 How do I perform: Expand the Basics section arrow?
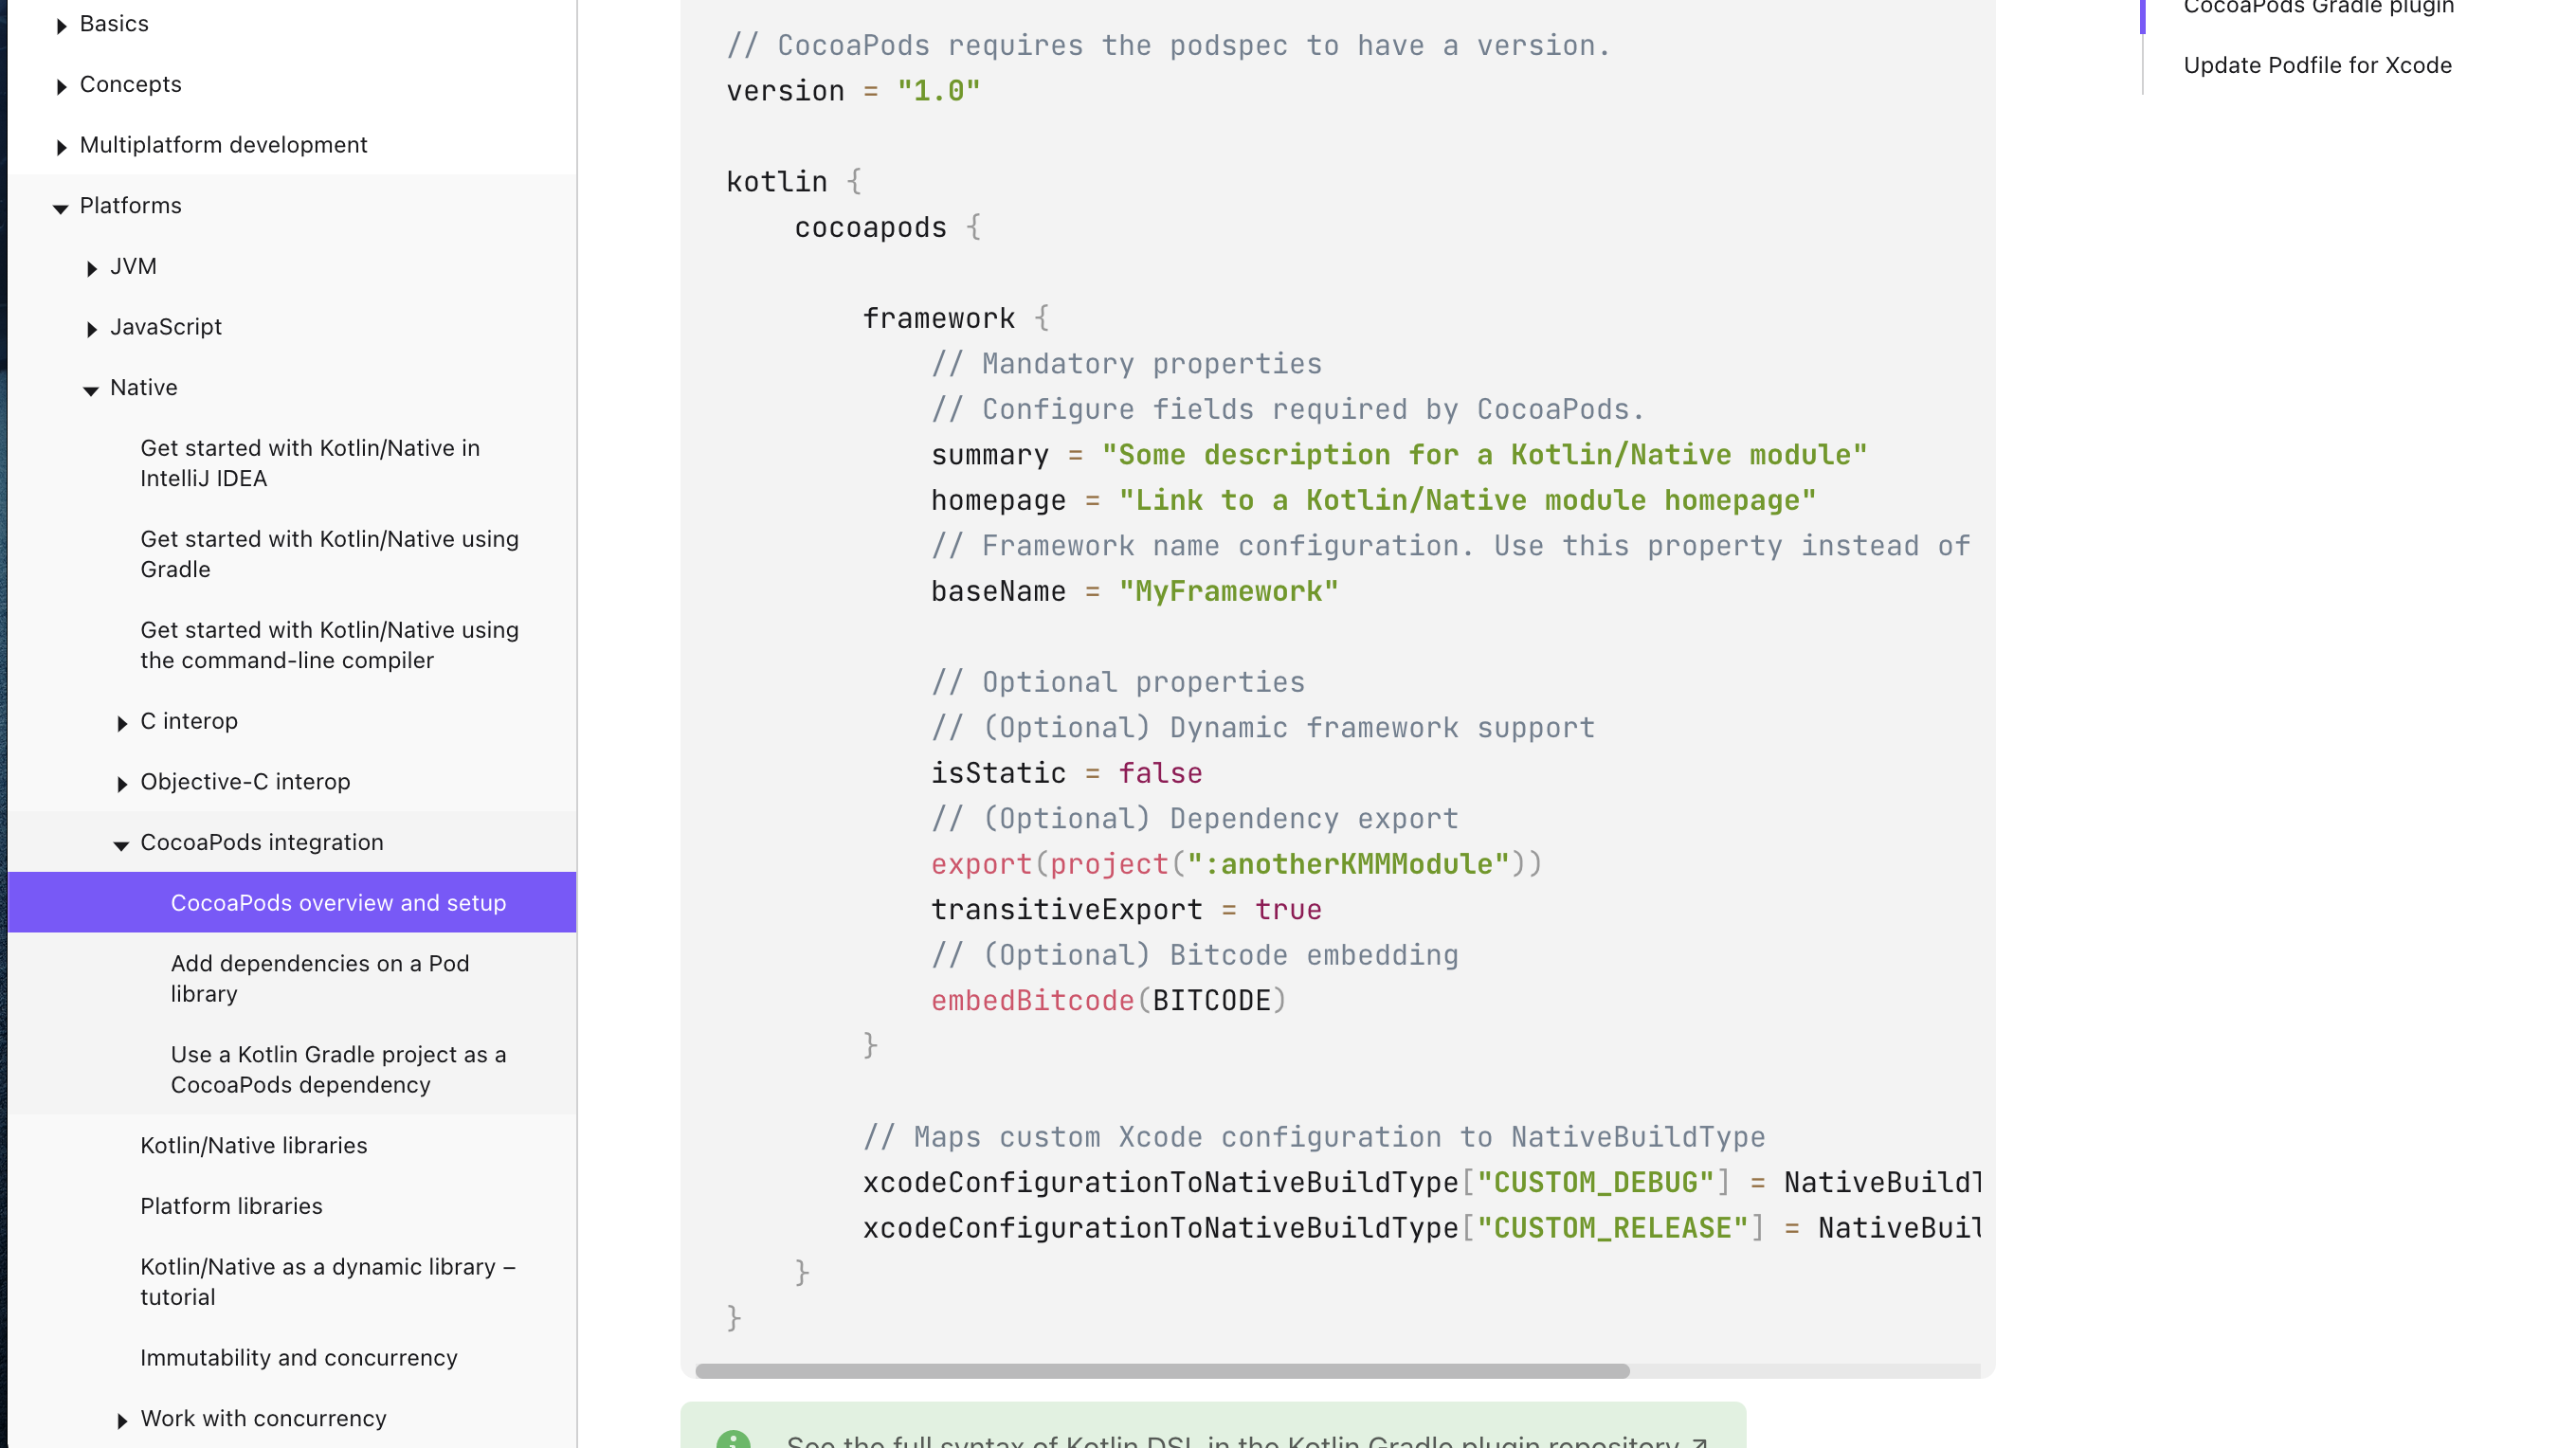pos(61,25)
